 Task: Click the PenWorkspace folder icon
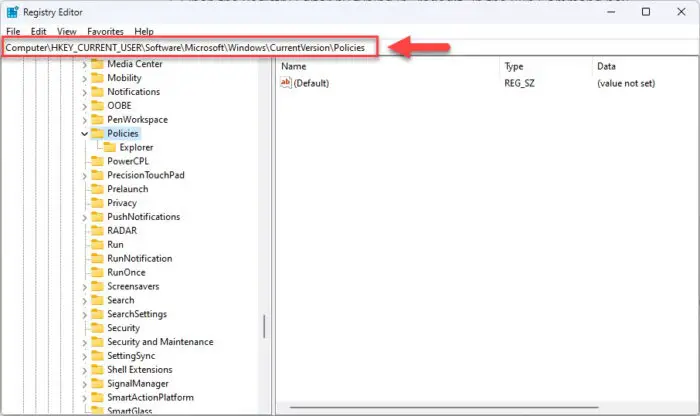coord(97,119)
